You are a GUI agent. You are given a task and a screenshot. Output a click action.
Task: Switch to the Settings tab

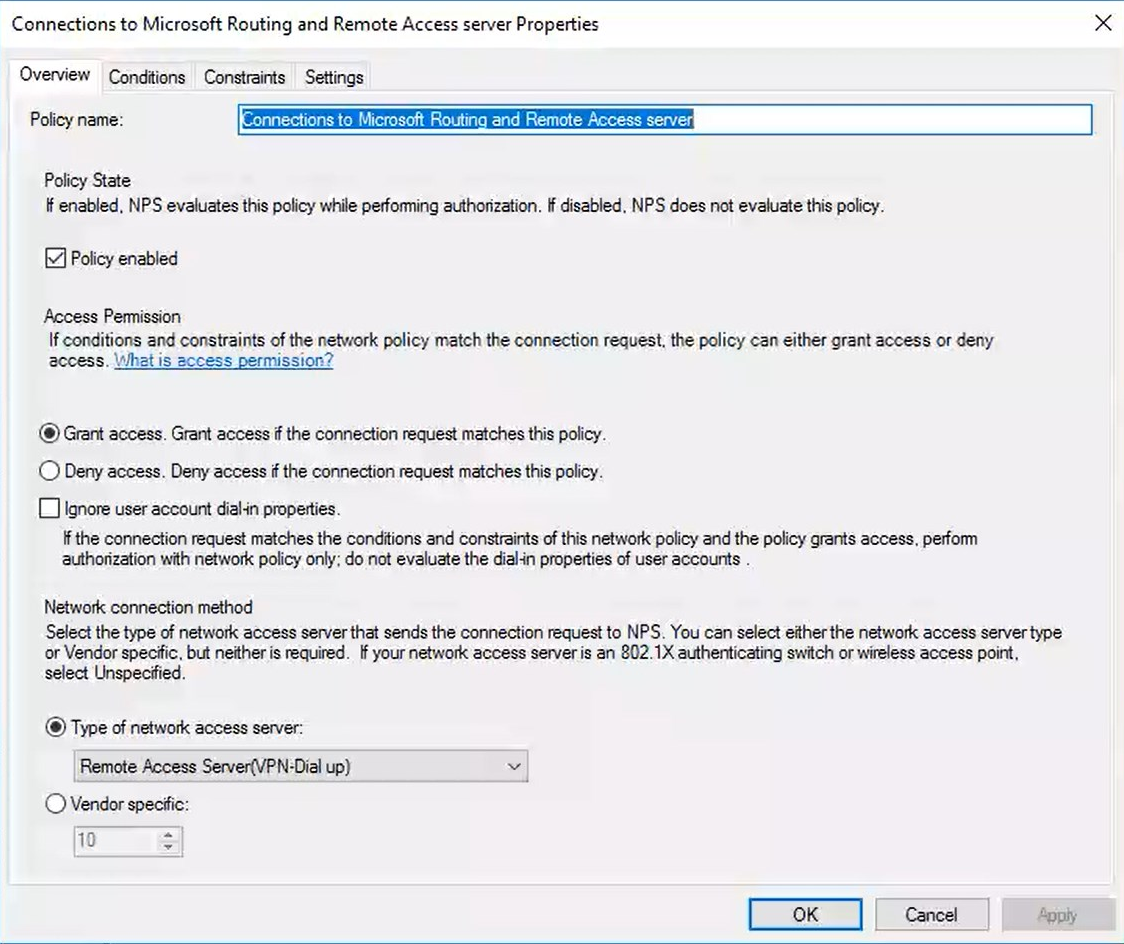334,77
